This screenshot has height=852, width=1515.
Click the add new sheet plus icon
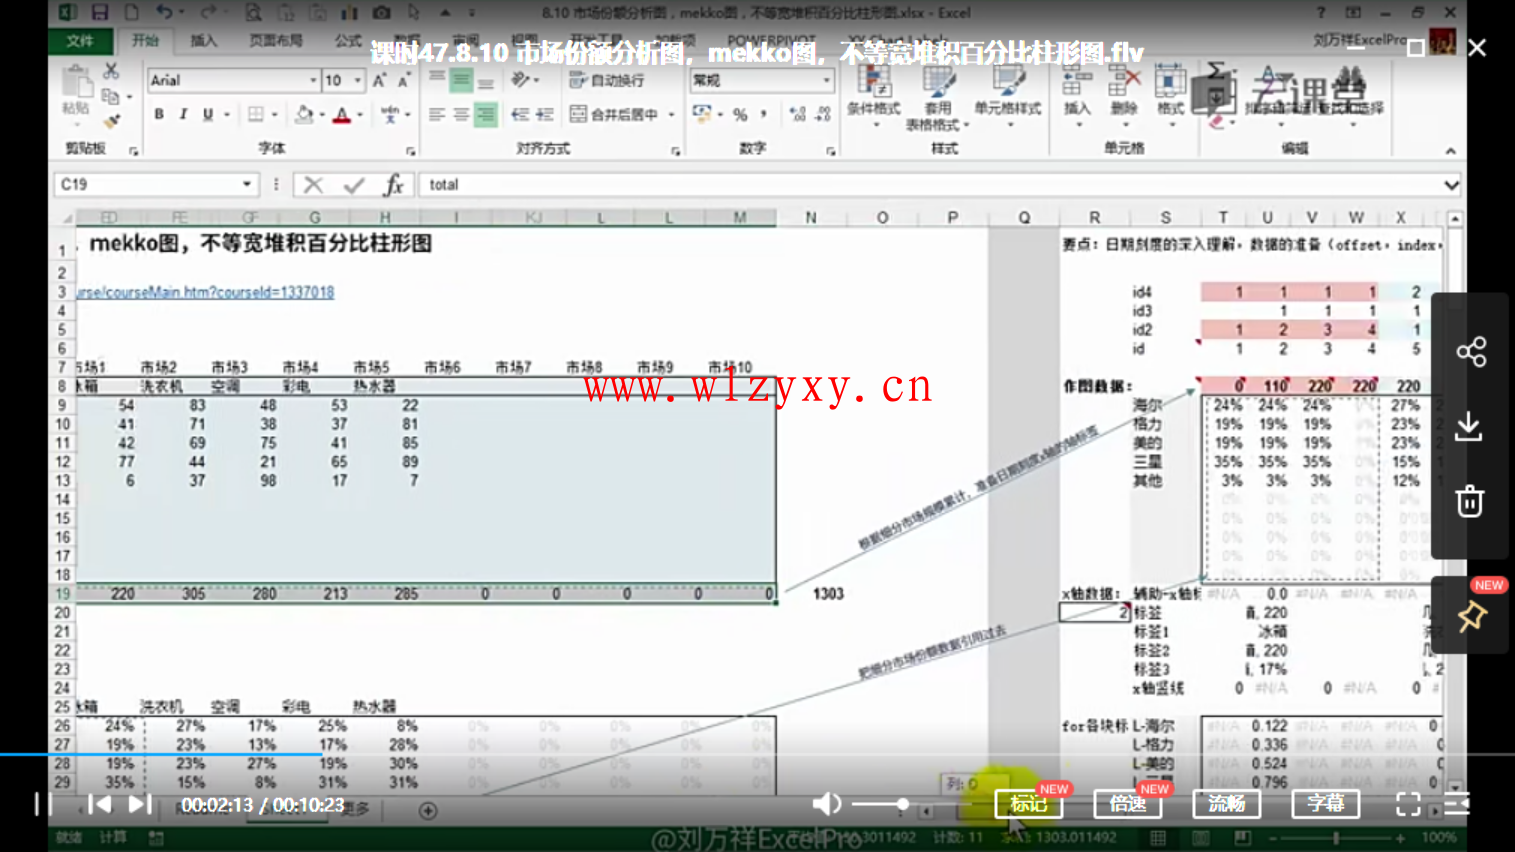pyautogui.click(x=428, y=811)
